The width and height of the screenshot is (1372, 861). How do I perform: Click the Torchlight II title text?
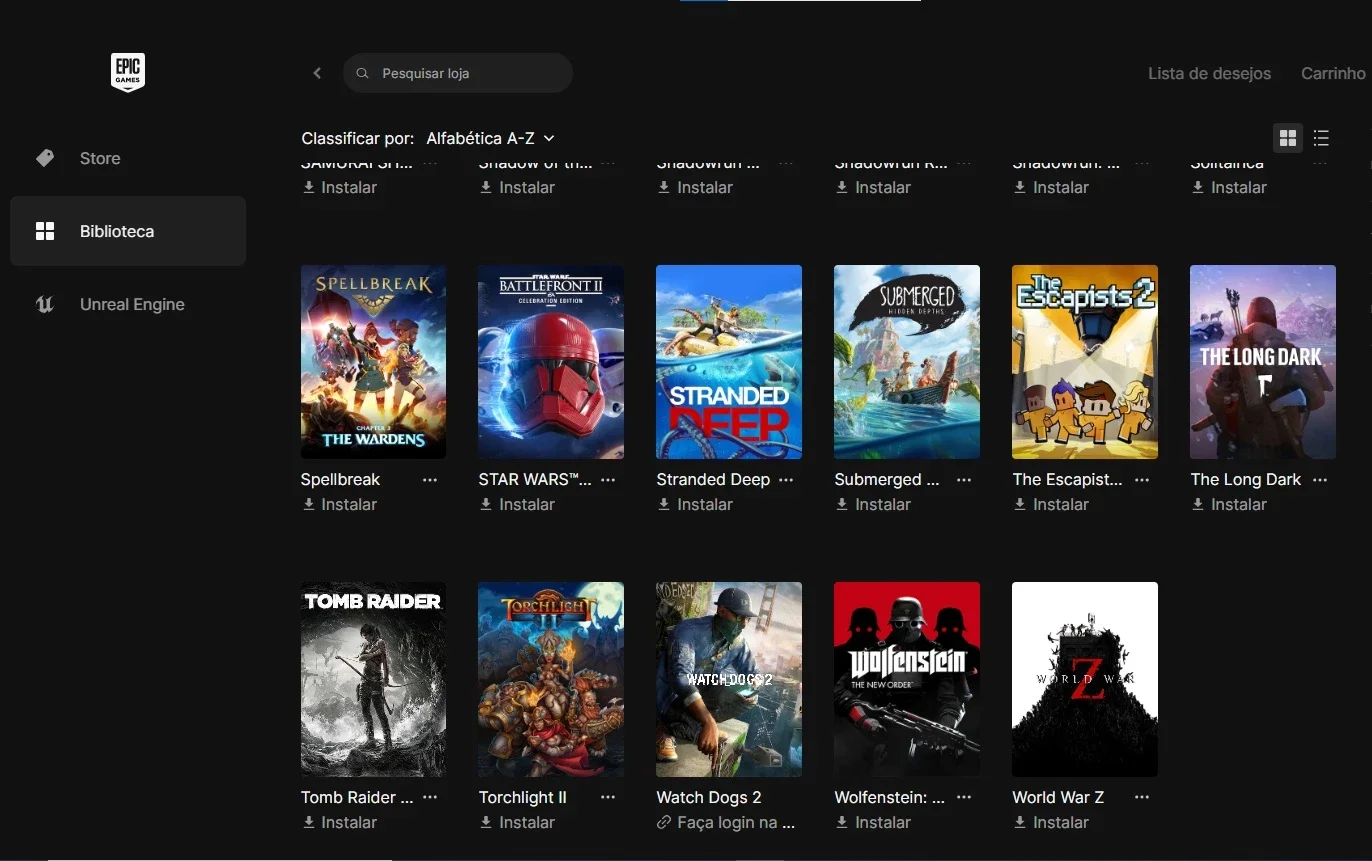523,797
